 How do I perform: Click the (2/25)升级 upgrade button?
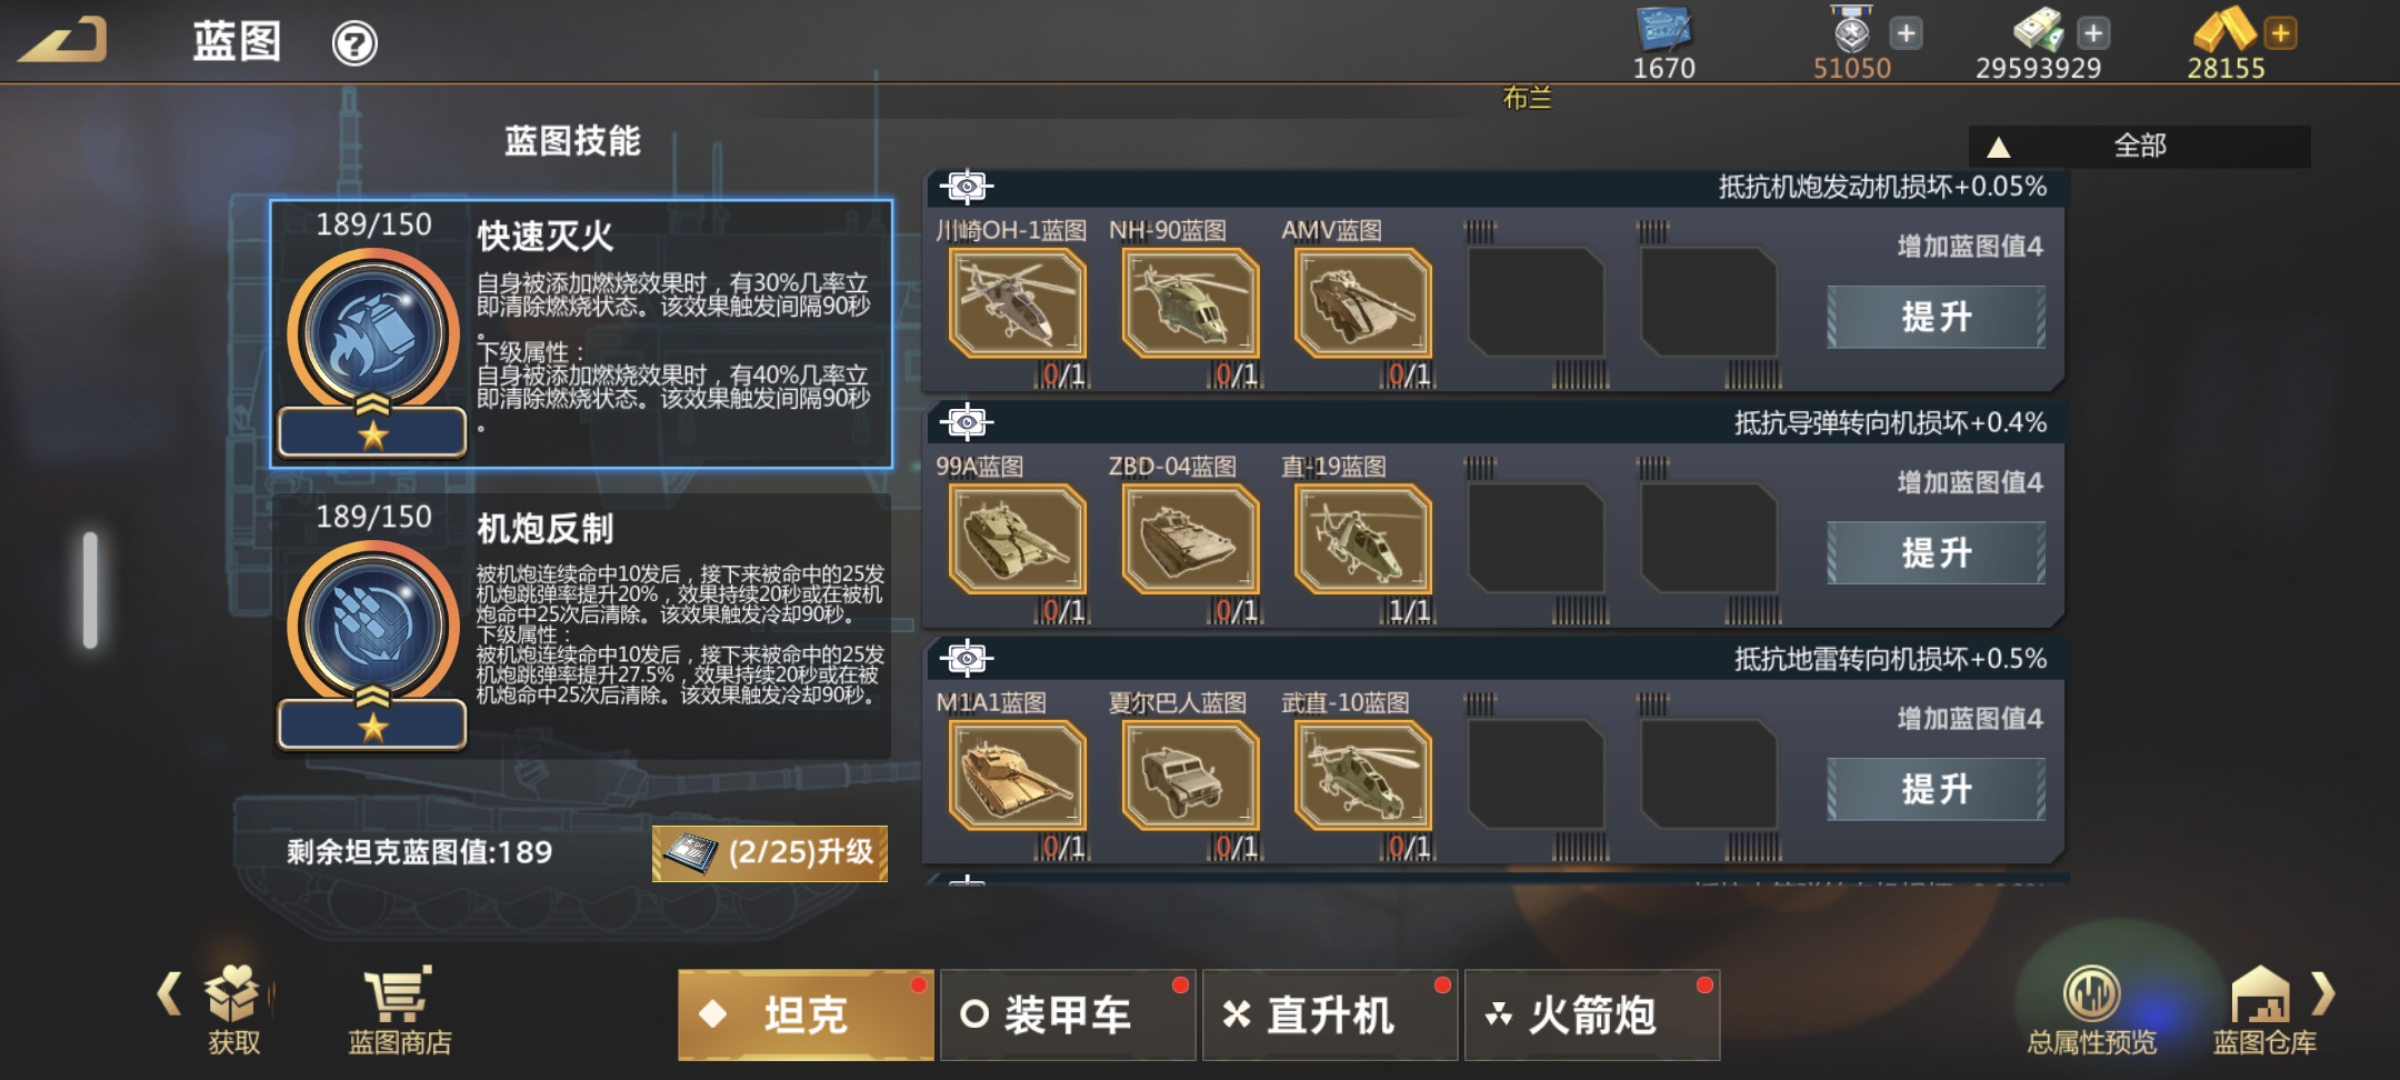tap(769, 853)
